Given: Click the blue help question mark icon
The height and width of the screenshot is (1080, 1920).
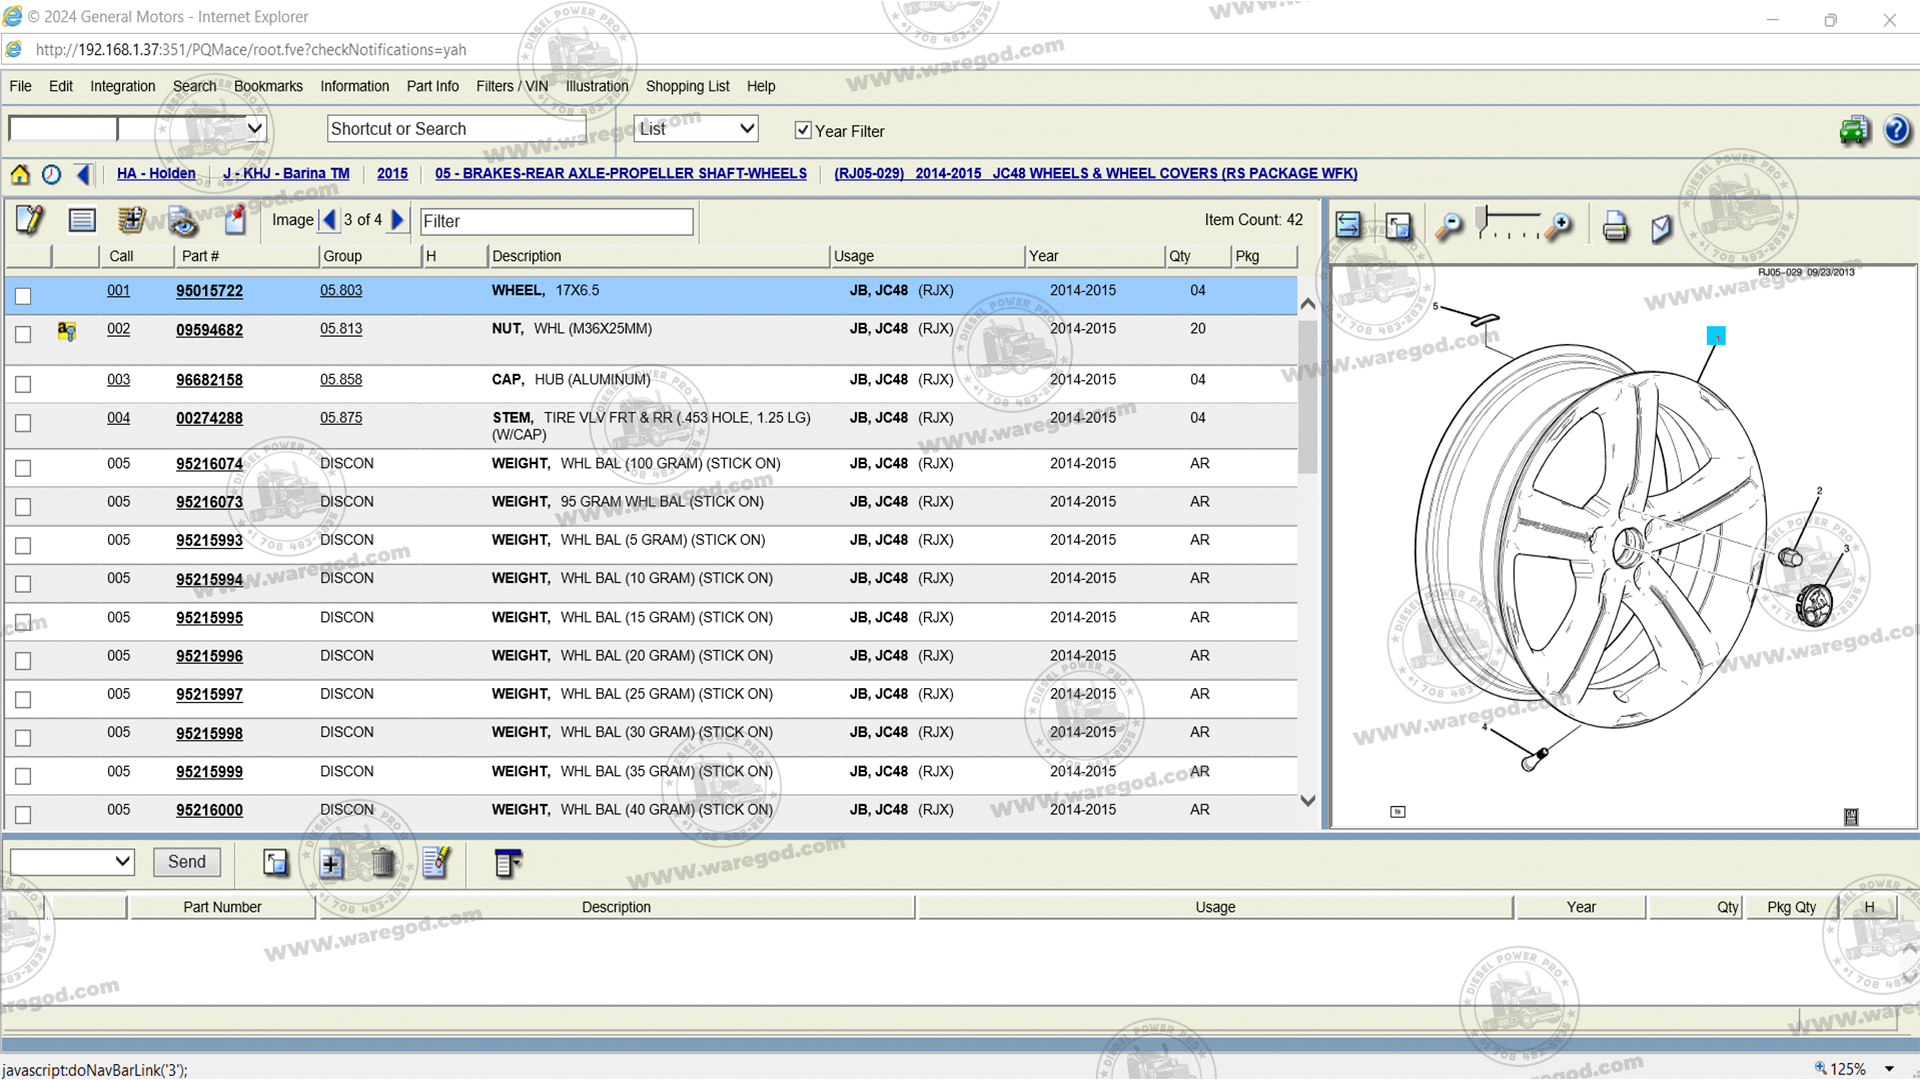Looking at the screenshot, I should pyautogui.click(x=1896, y=130).
